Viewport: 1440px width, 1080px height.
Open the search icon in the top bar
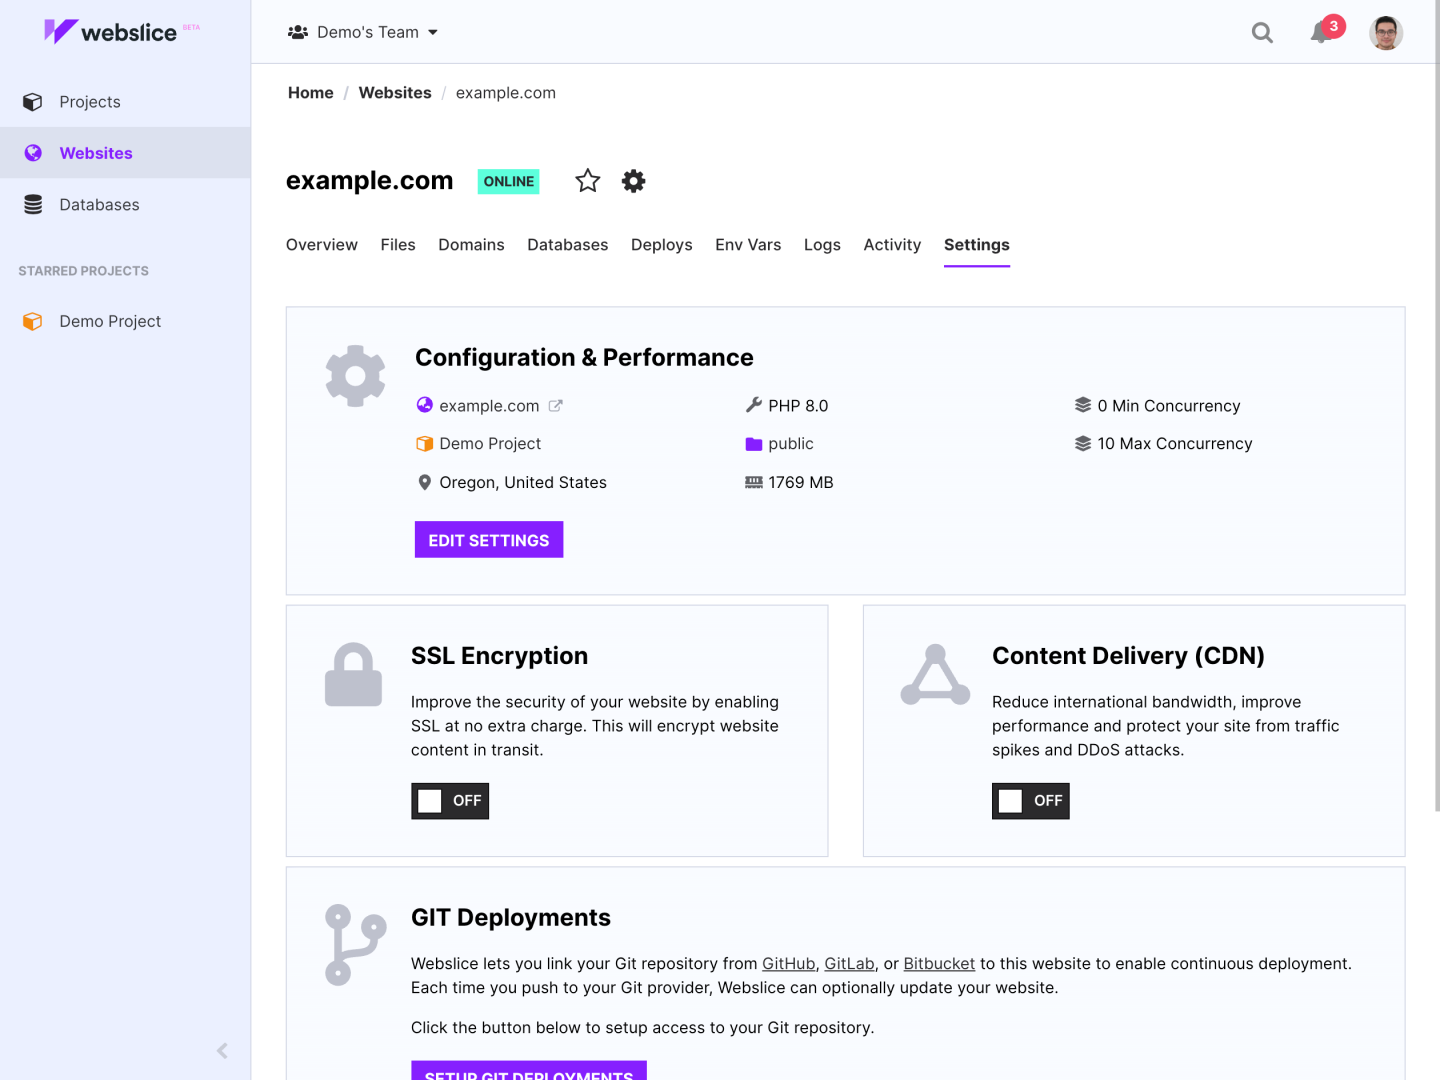1262,32
